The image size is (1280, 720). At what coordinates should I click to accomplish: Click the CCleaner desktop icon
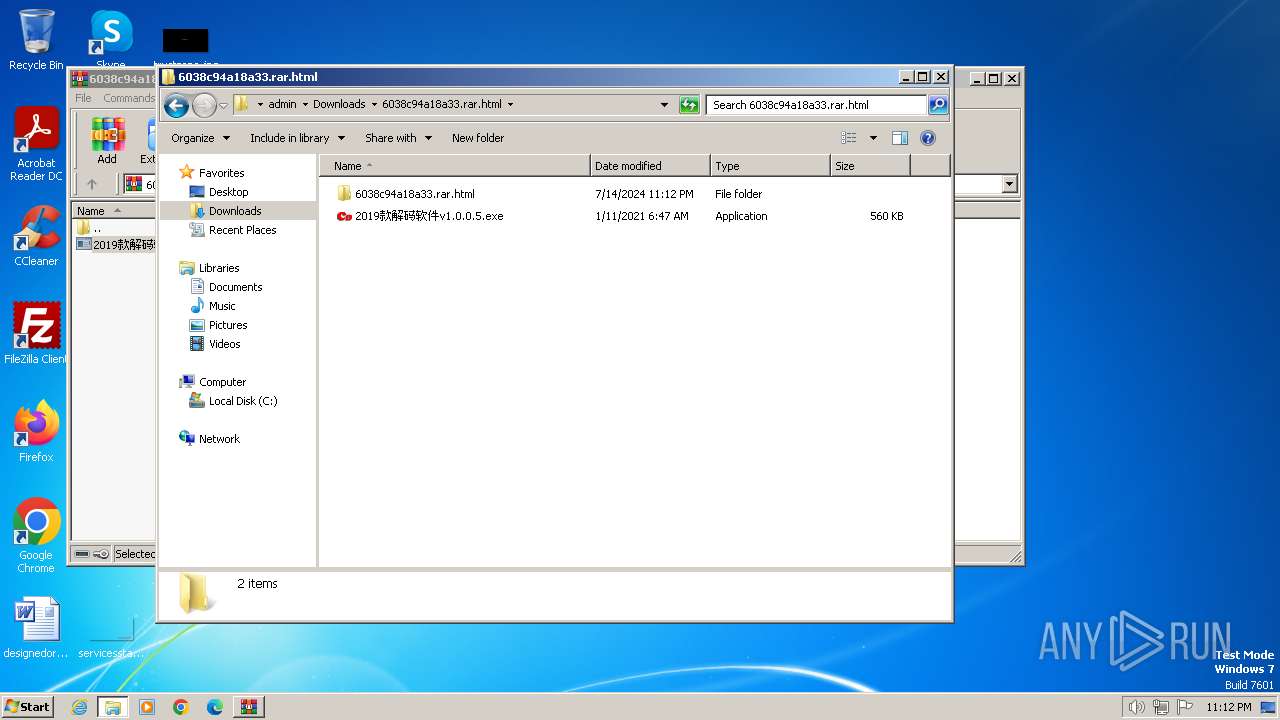coord(36,236)
